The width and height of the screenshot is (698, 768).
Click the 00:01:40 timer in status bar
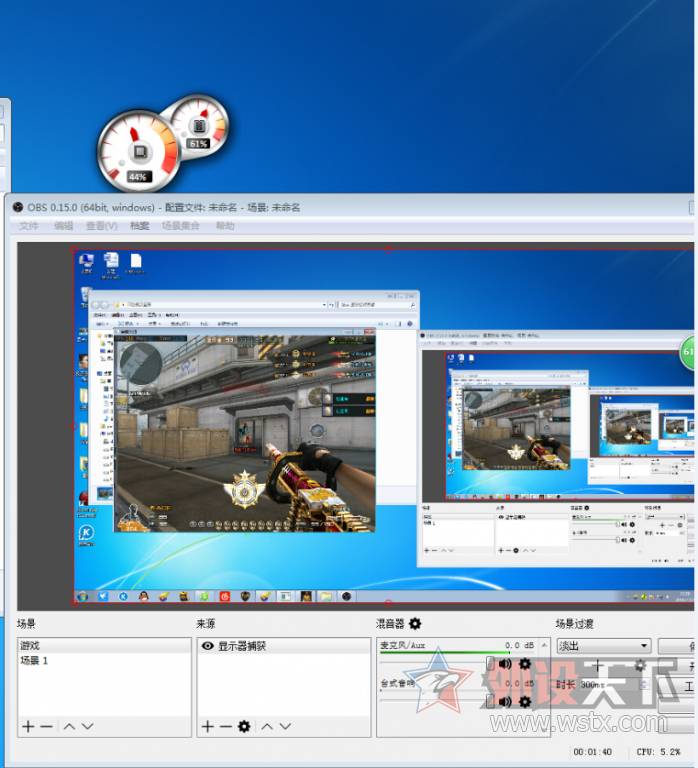593,752
